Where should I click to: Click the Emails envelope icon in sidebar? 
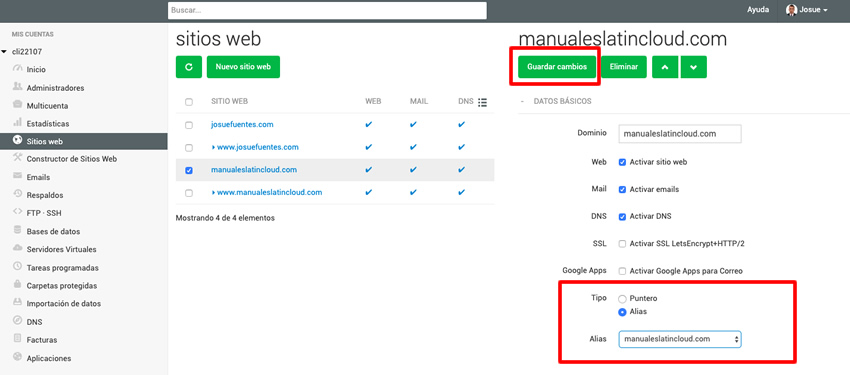(17, 177)
